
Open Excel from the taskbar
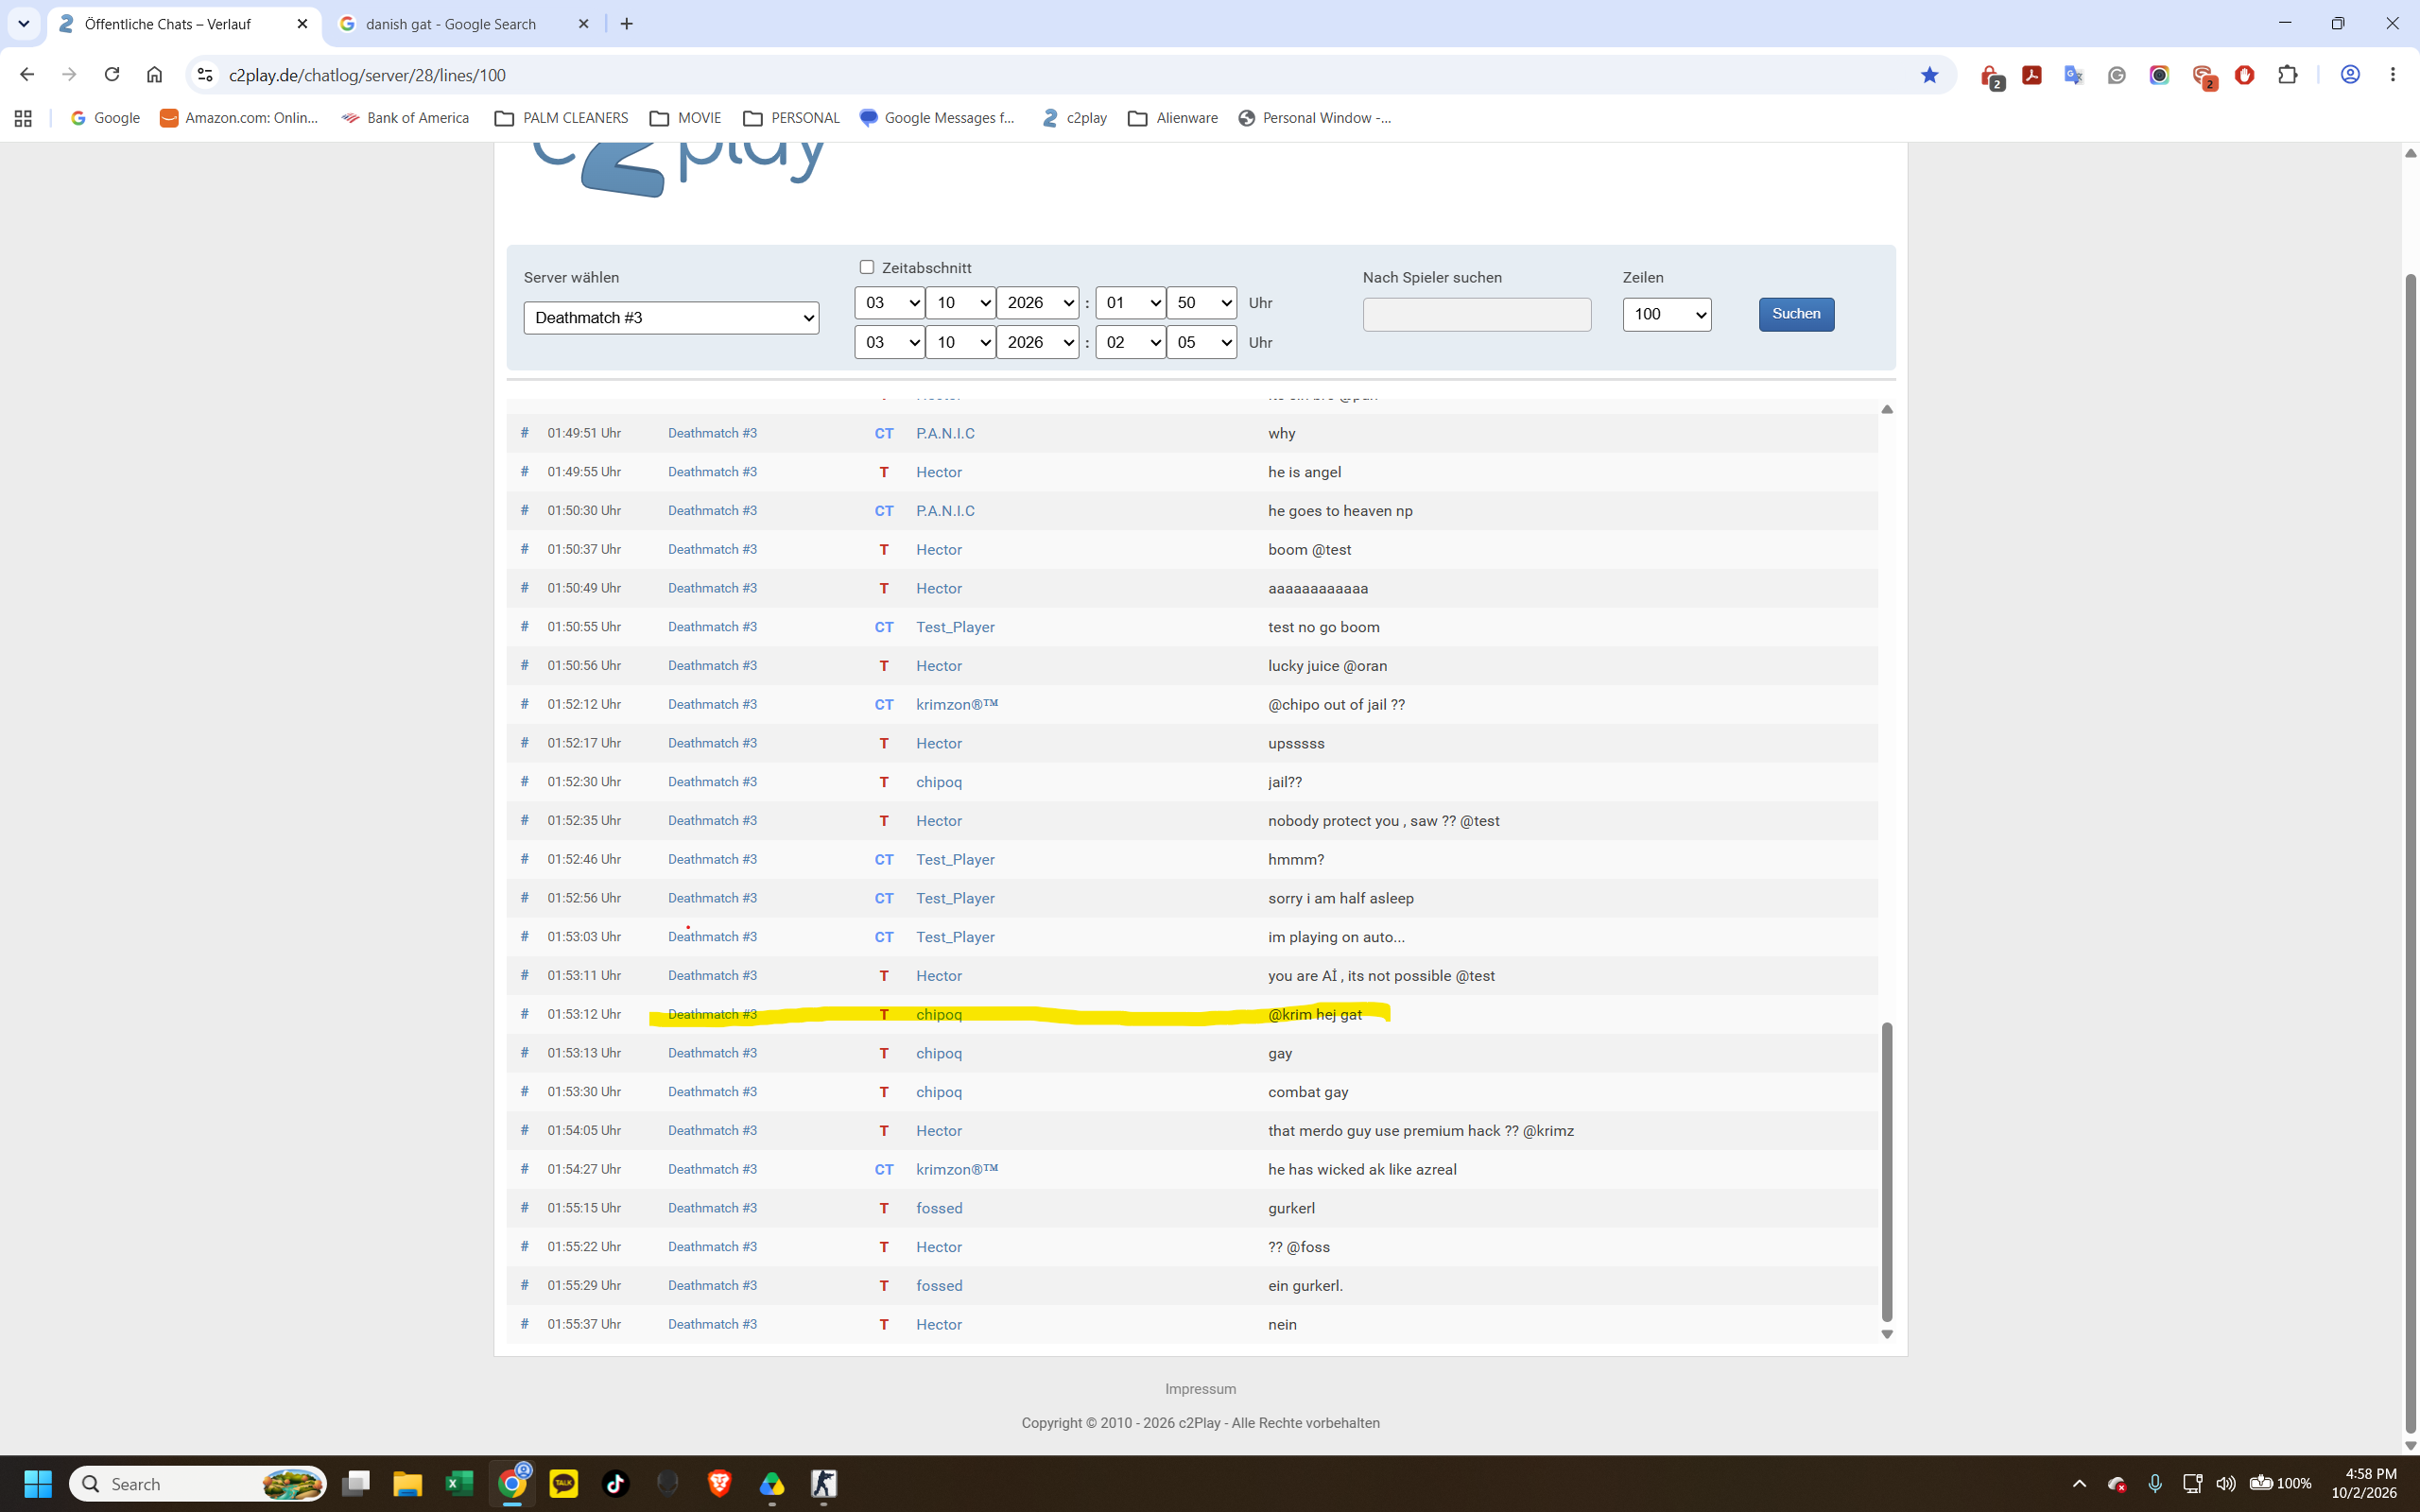(459, 1484)
